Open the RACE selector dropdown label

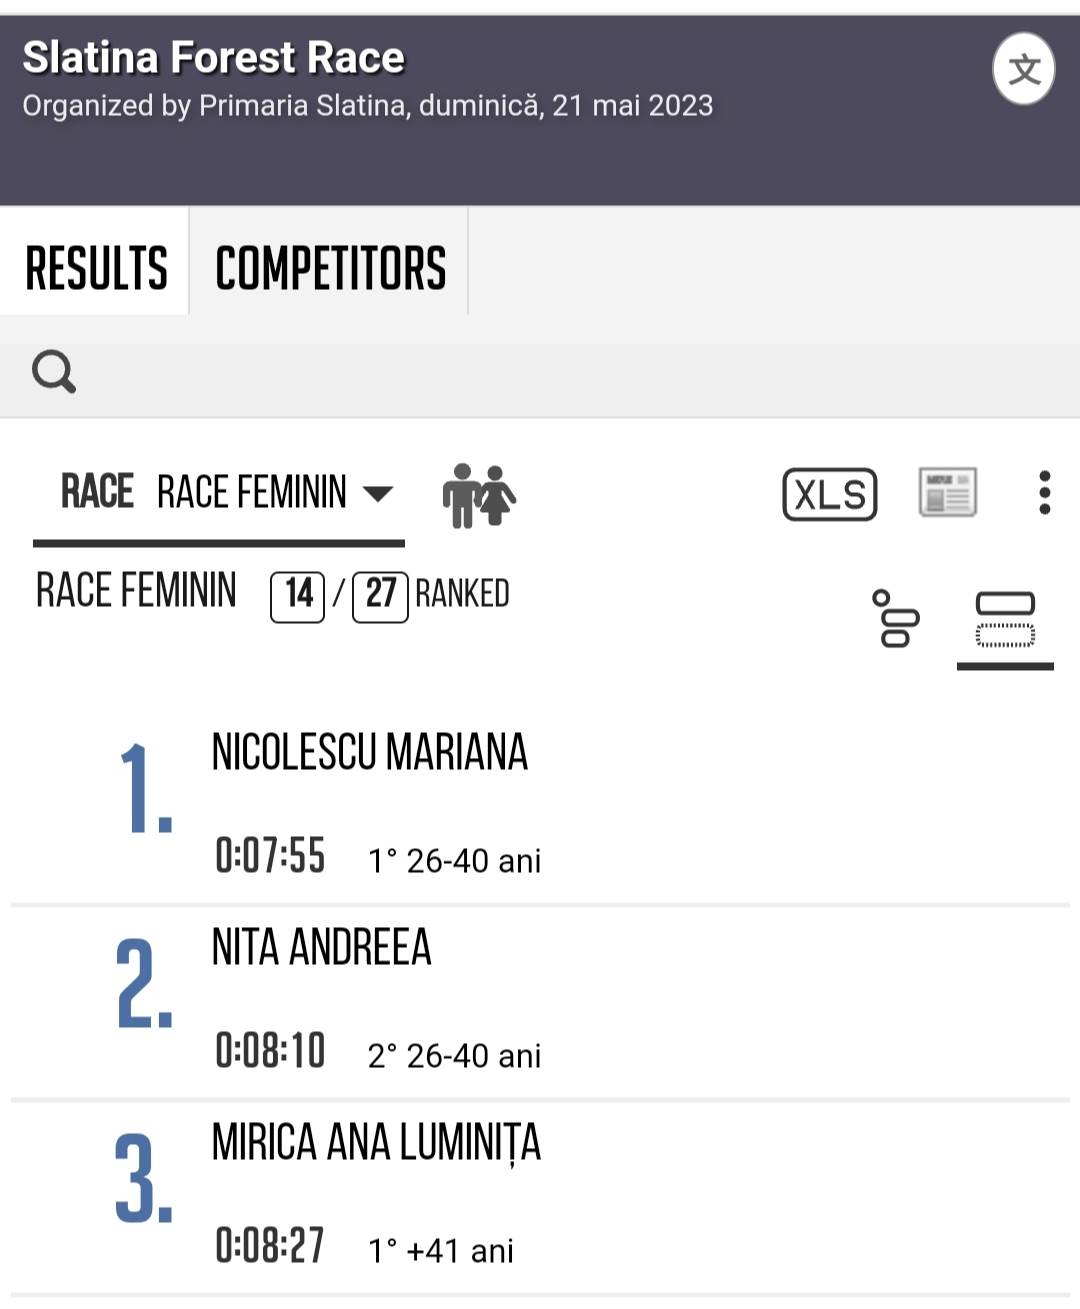click(x=97, y=492)
